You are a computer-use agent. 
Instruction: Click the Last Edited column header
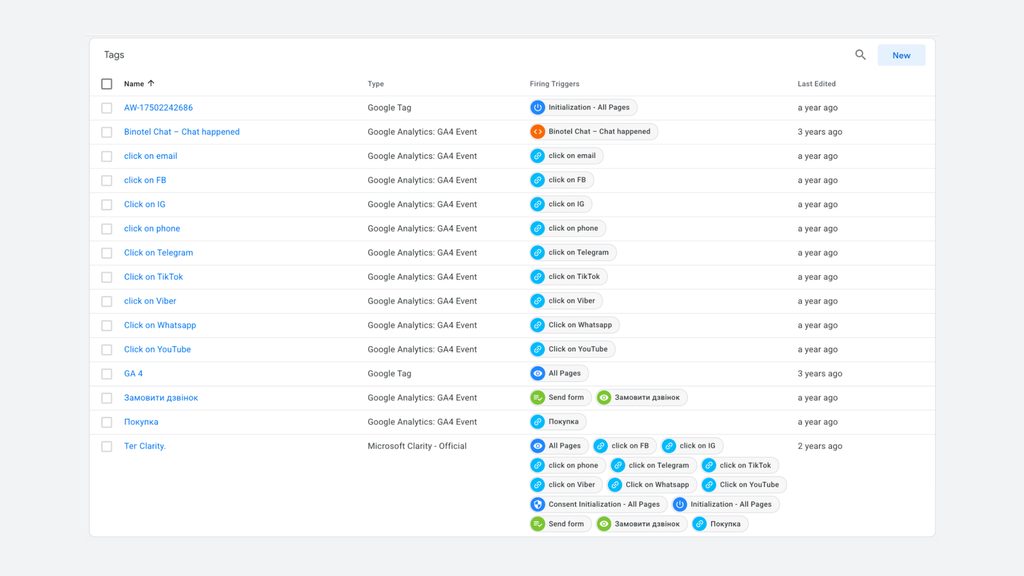(x=816, y=84)
